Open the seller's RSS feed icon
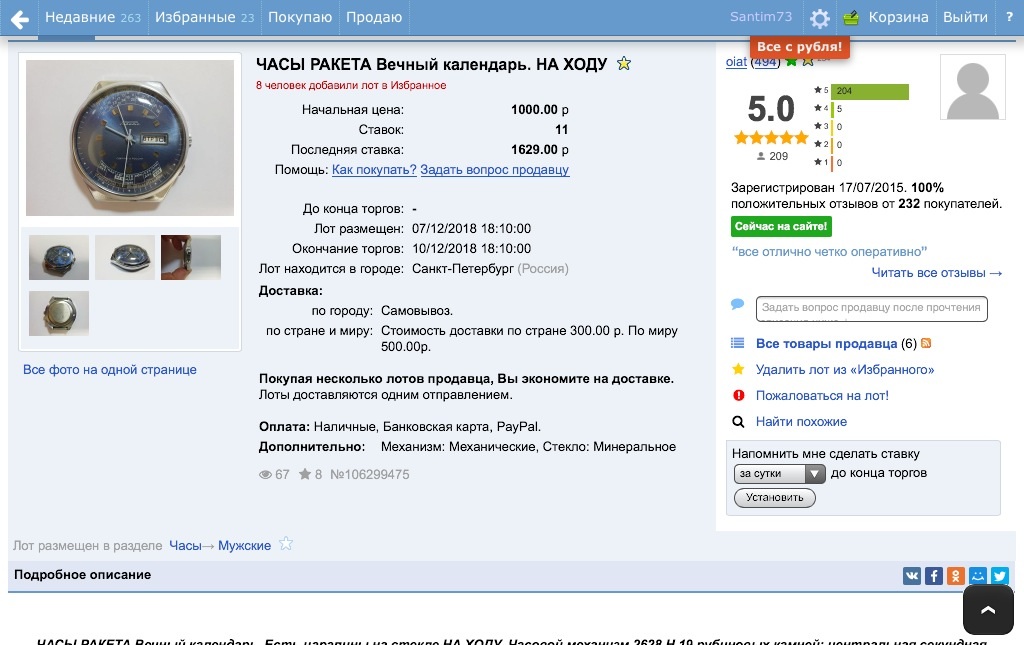The height and width of the screenshot is (645, 1024). [926, 344]
